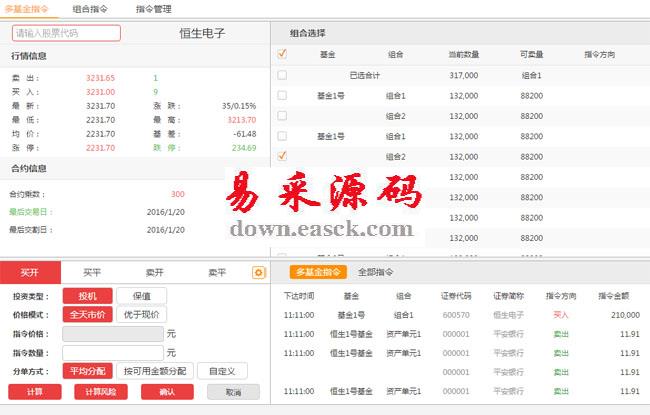Select 优于现价 price mode

coord(141,314)
